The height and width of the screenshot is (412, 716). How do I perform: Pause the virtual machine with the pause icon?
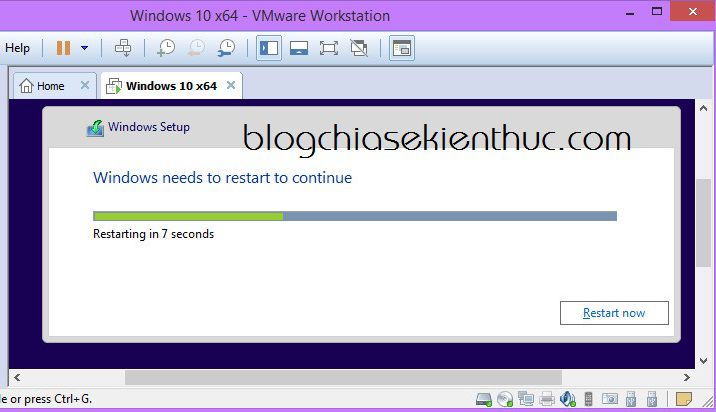tap(63, 48)
